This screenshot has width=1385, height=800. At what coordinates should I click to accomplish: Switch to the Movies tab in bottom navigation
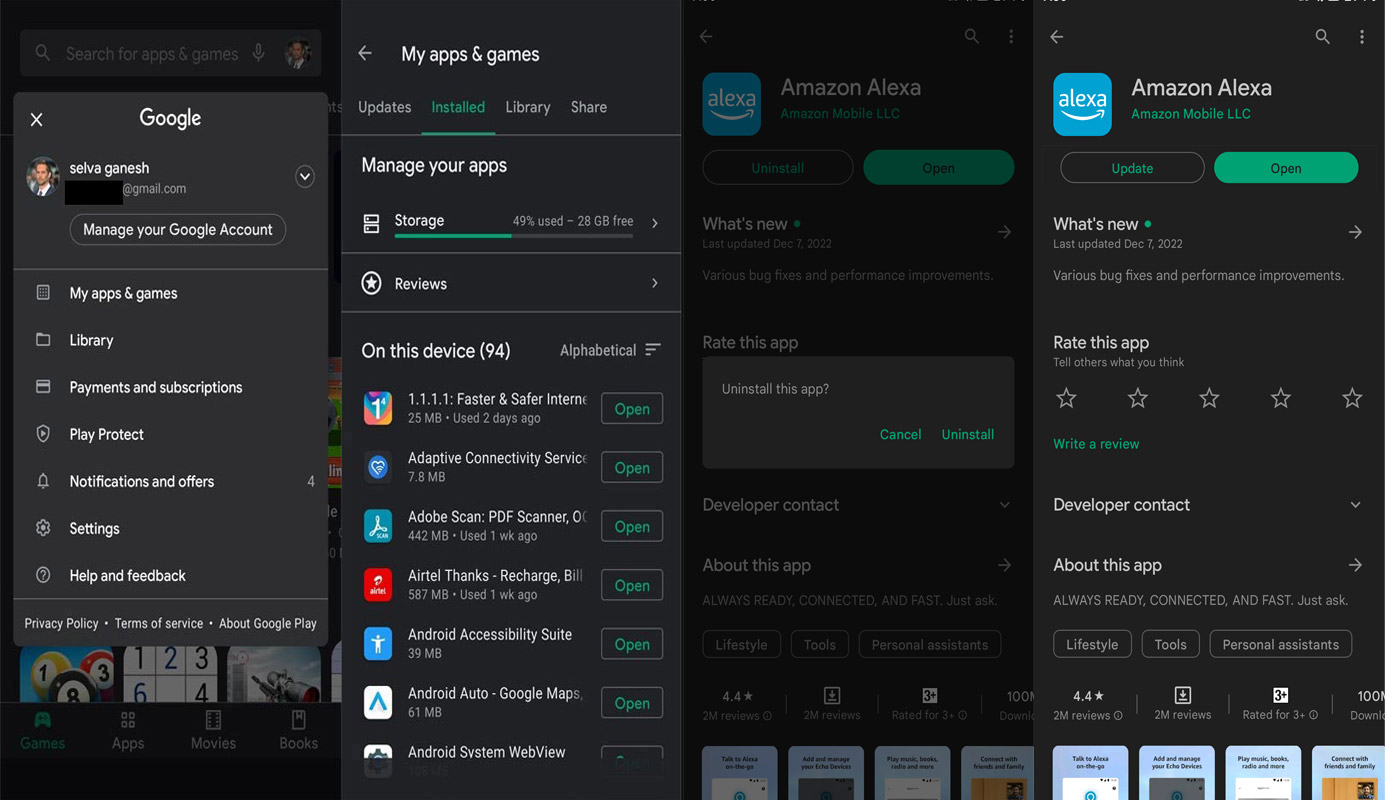213,731
